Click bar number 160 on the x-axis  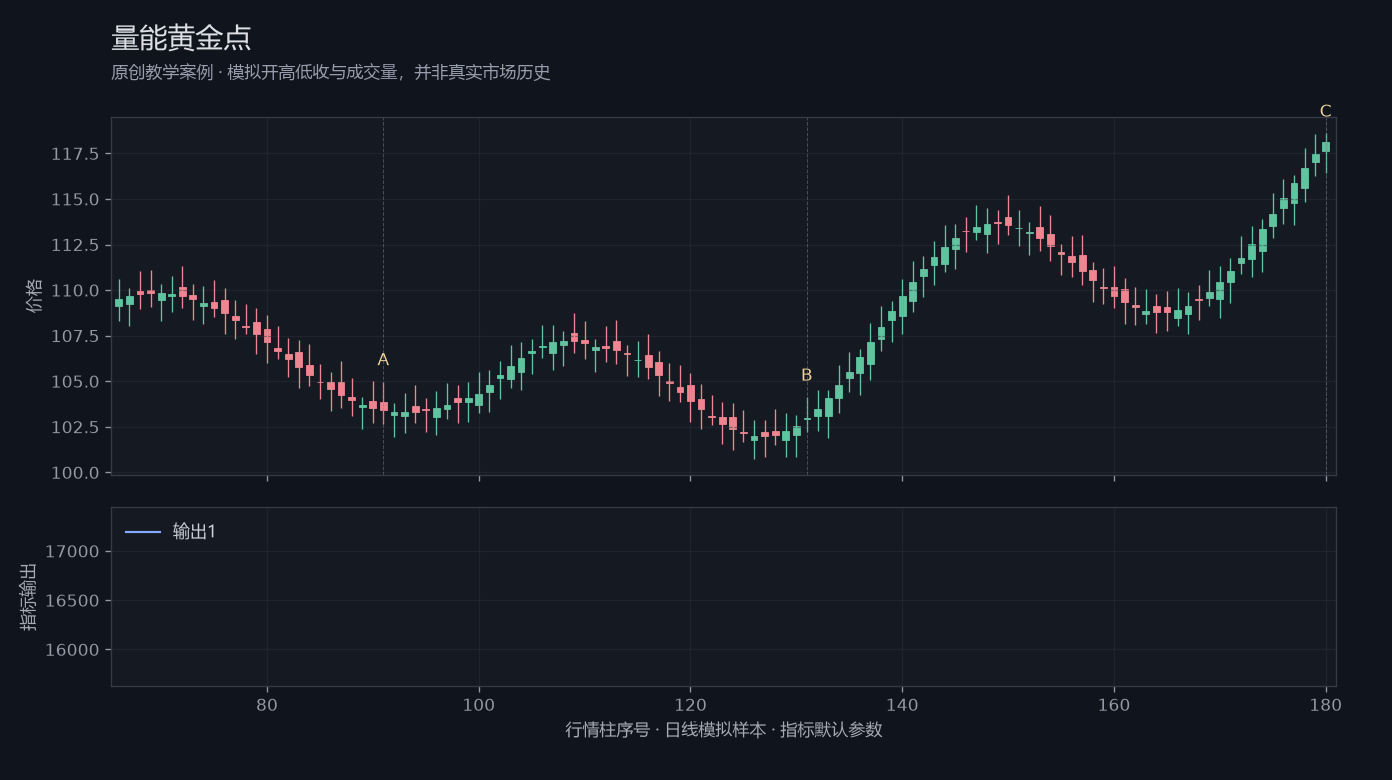(x=1114, y=704)
